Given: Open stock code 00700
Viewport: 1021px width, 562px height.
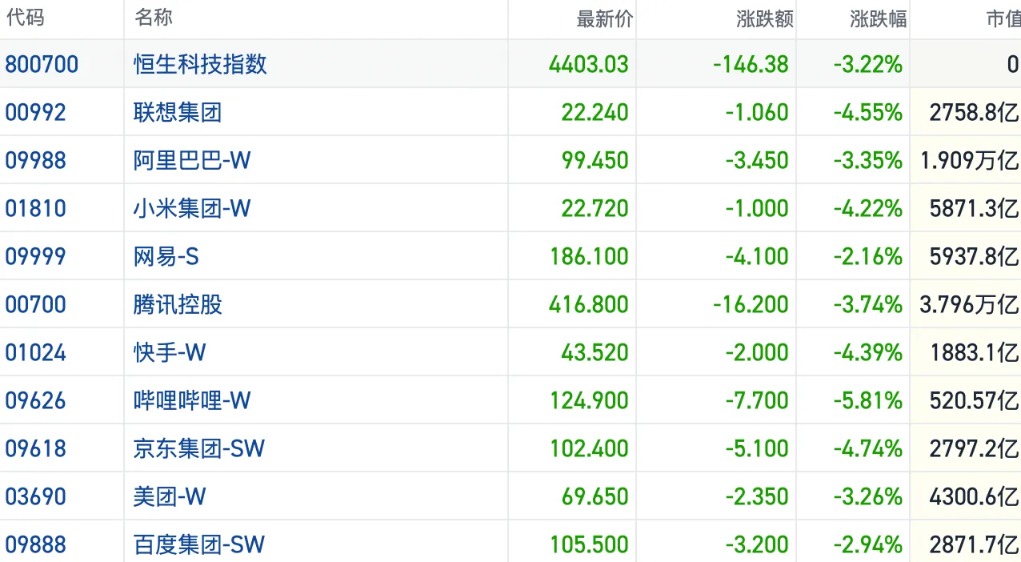Looking at the screenshot, I should (x=35, y=304).
